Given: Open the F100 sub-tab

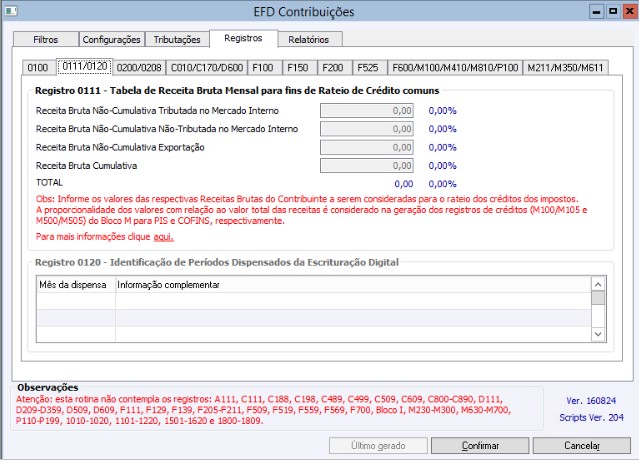Looking at the screenshot, I should coord(263,68).
